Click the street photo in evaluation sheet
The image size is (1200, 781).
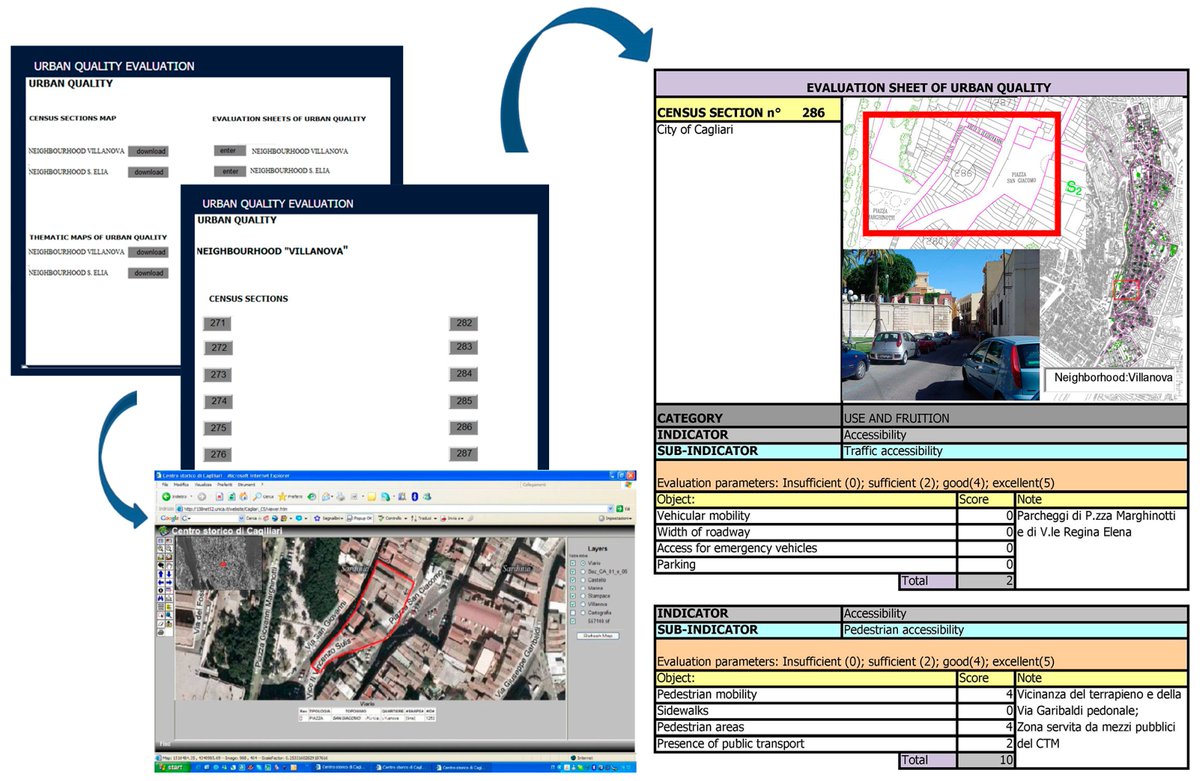point(941,325)
